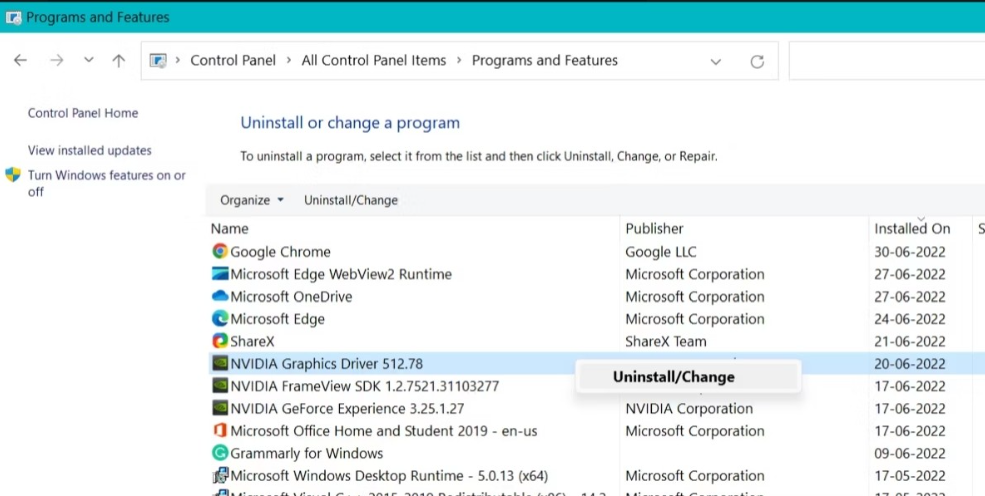Click the Windows Desktop Runtime installer icon
Viewport: 985px width, 496px height.
point(219,475)
